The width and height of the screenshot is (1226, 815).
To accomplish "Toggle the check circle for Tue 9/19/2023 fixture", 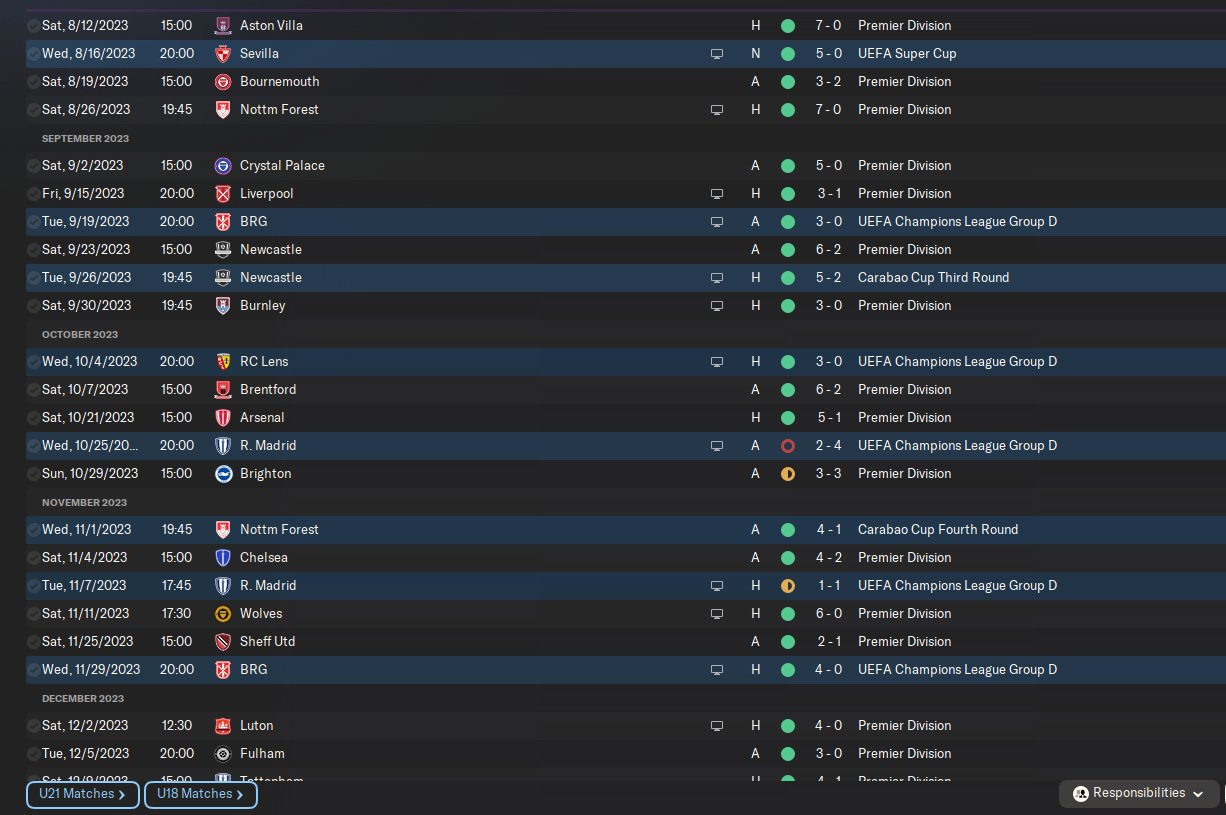I will (x=34, y=221).
